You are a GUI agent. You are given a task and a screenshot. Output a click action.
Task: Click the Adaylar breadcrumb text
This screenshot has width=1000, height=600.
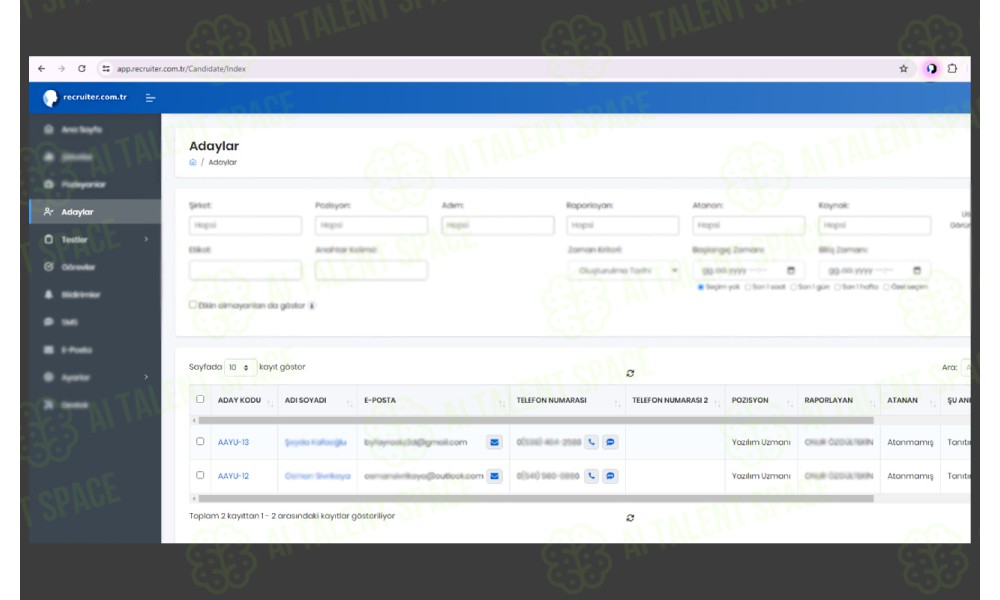[223, 163]
